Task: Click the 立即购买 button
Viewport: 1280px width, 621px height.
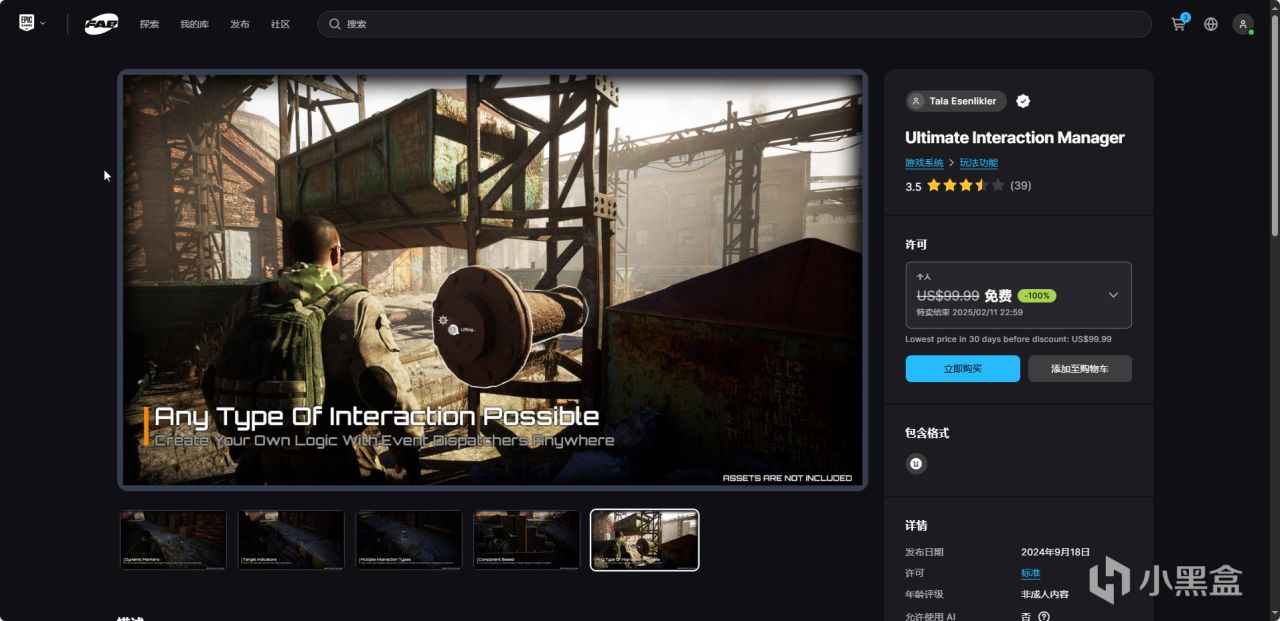Action: (962, 368)
